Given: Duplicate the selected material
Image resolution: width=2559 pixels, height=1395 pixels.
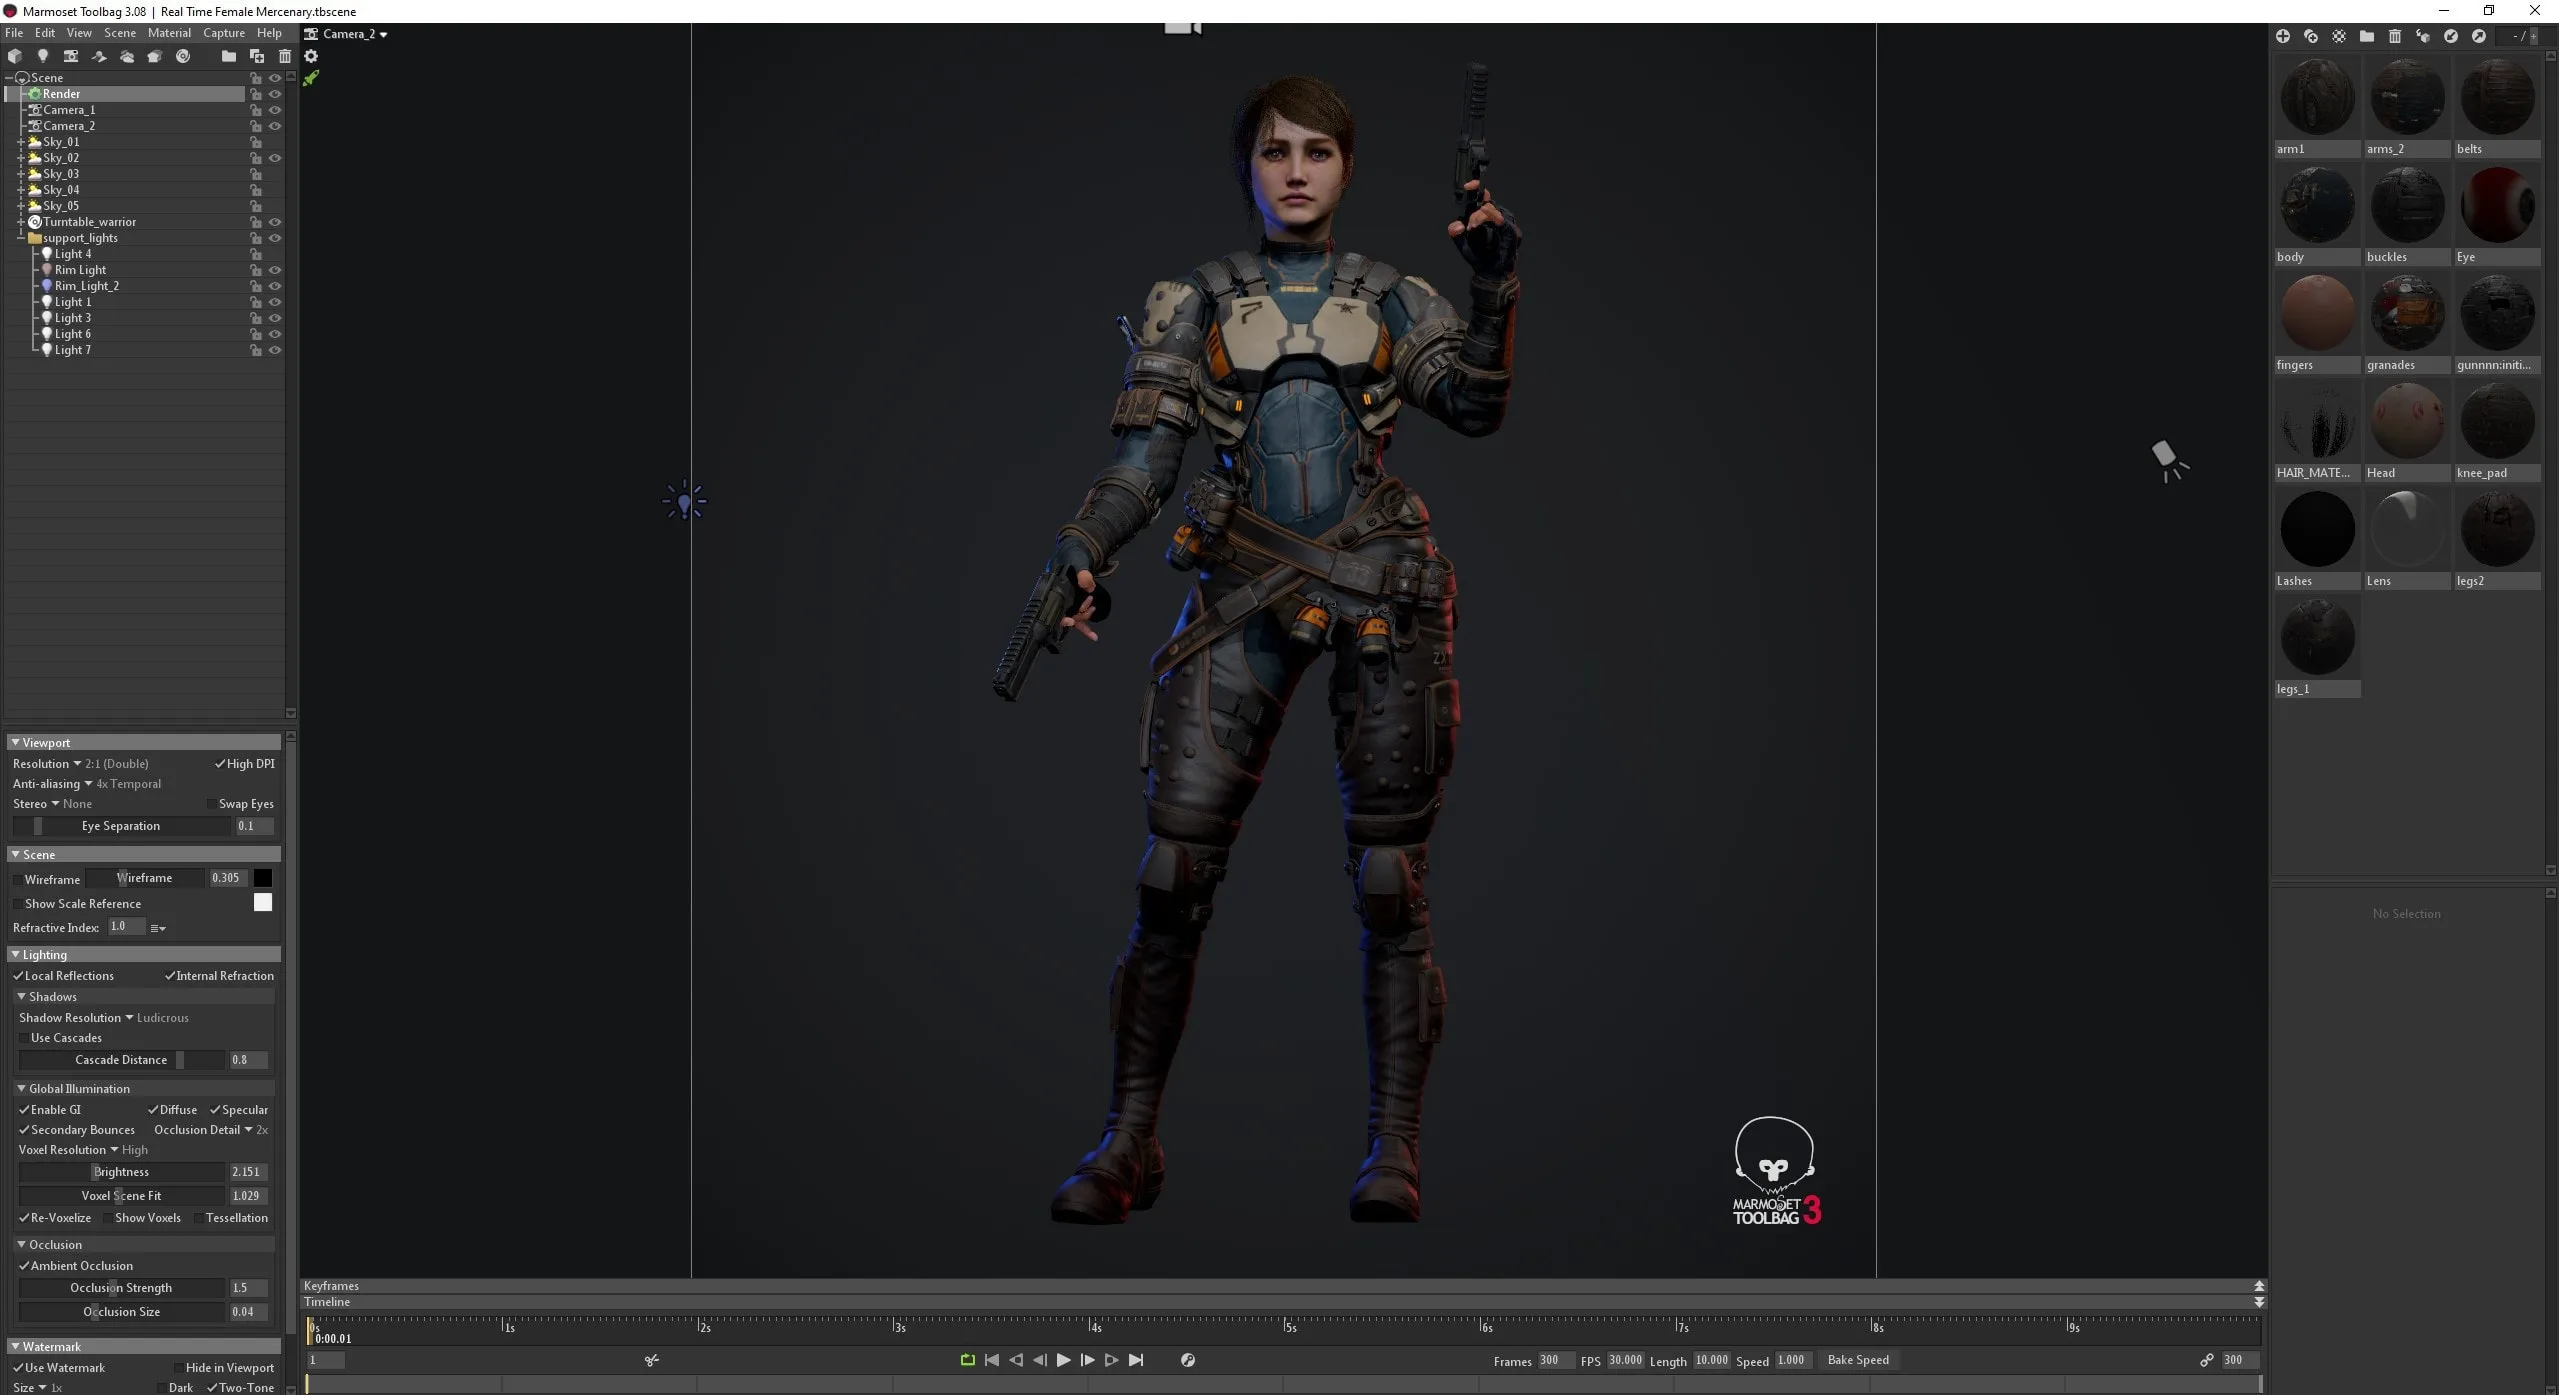Looking at the screenshot, I should [2311, 36].
